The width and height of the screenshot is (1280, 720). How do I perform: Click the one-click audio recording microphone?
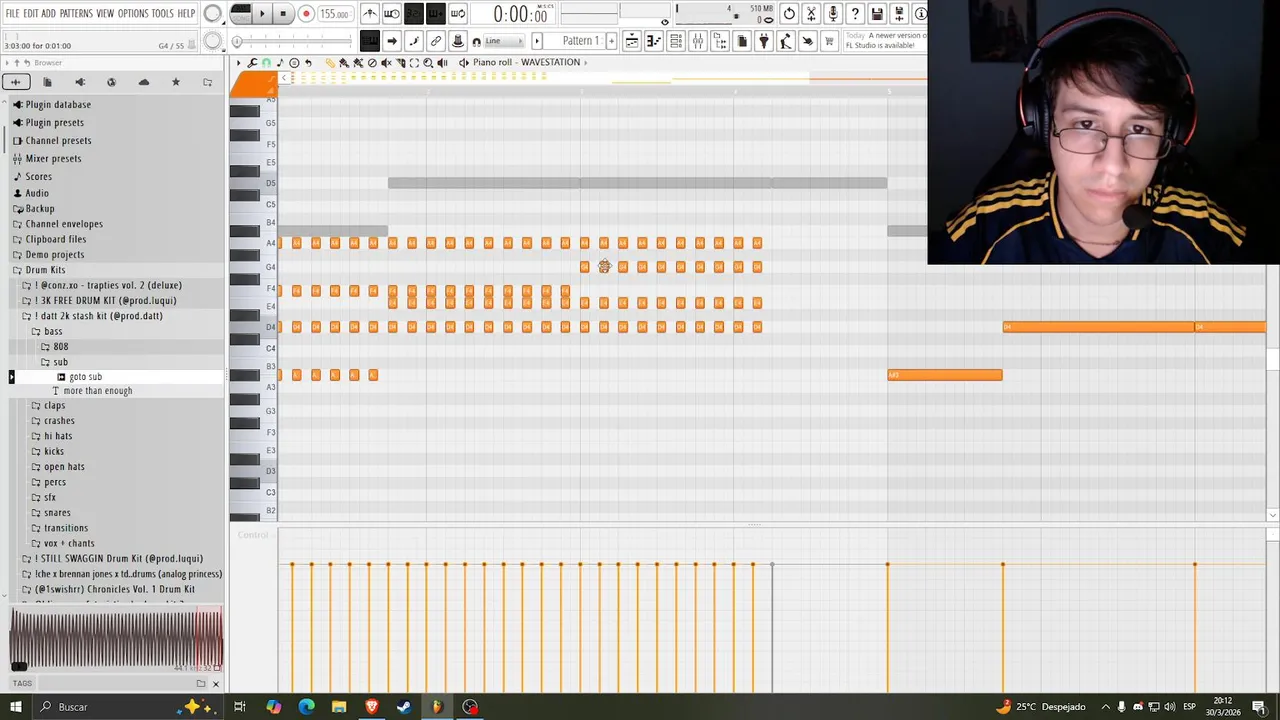pos(833,14)
